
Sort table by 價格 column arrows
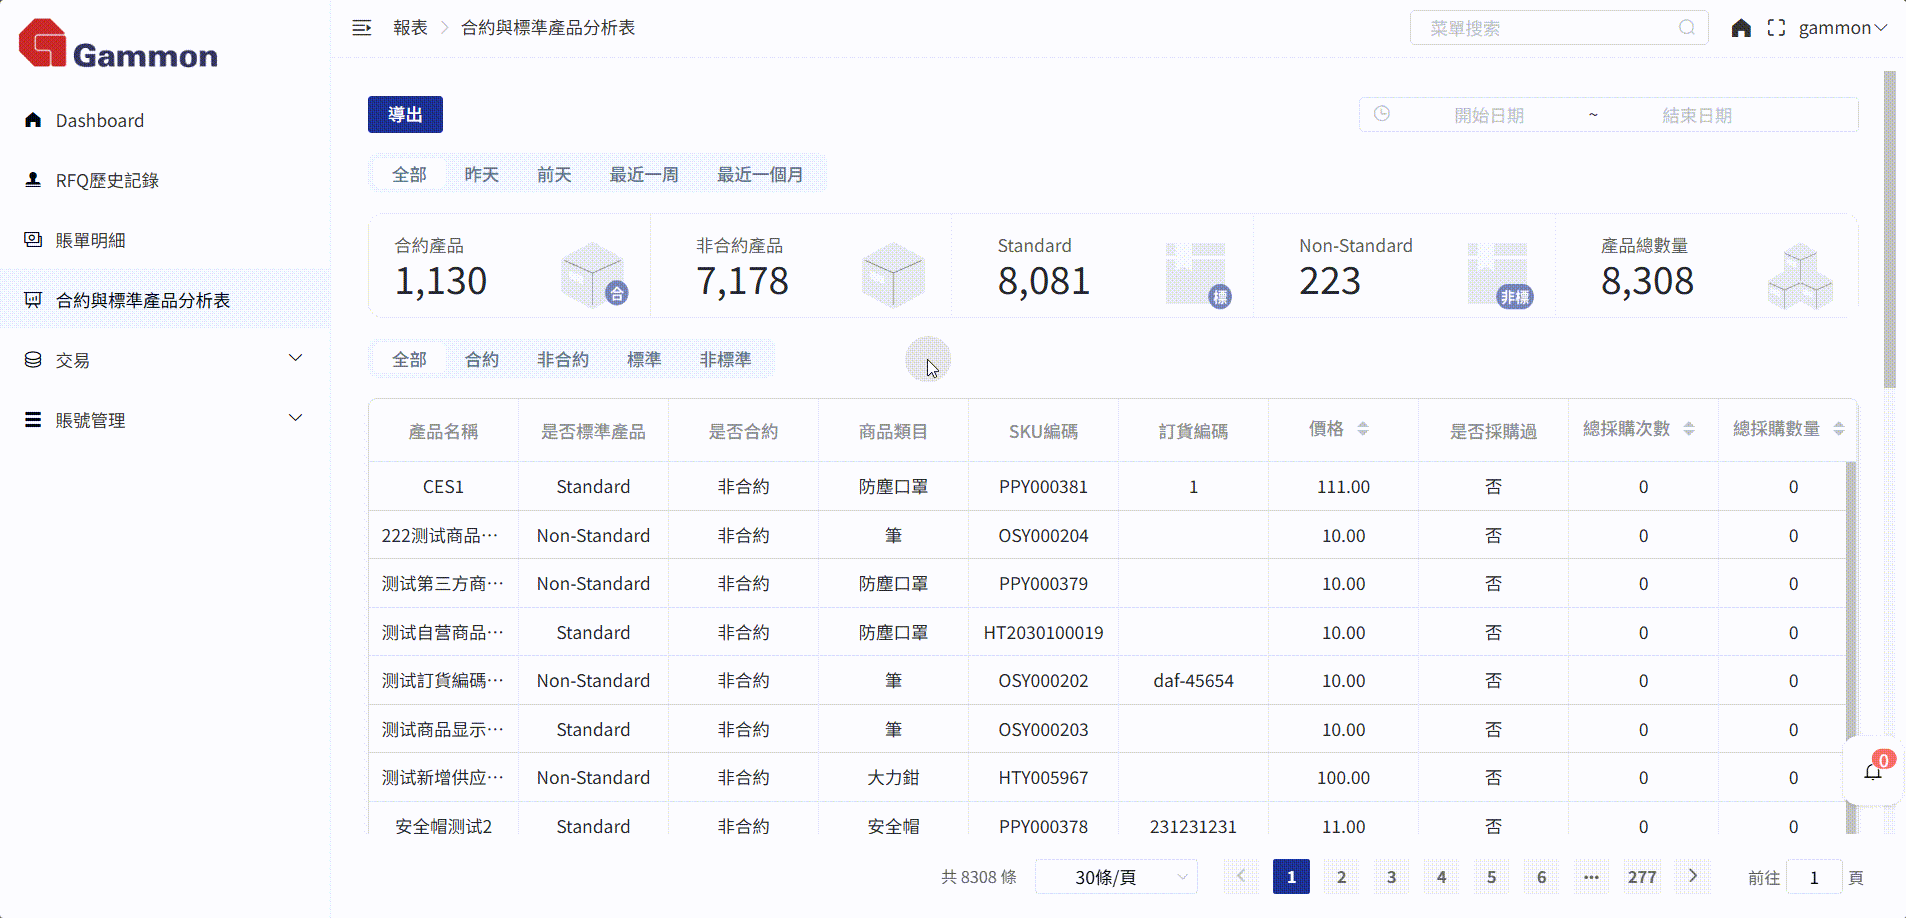point(1362,429)
